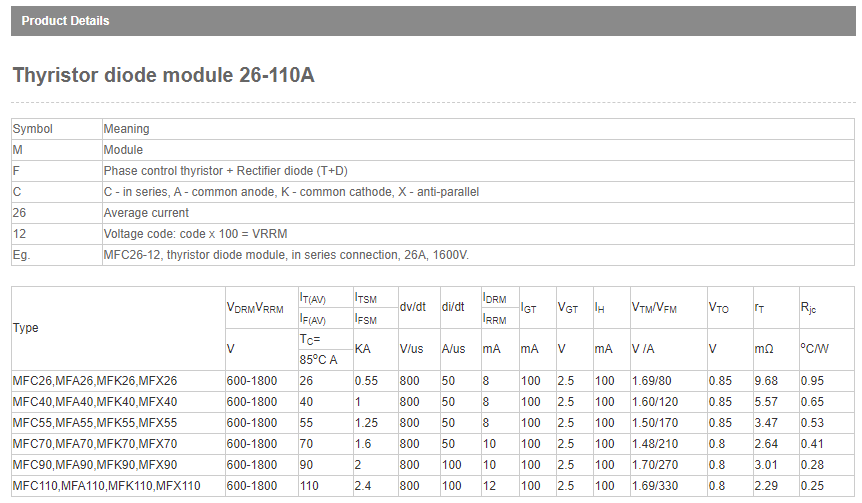Select the Thyristor diode module 26-110A heading

163,76
